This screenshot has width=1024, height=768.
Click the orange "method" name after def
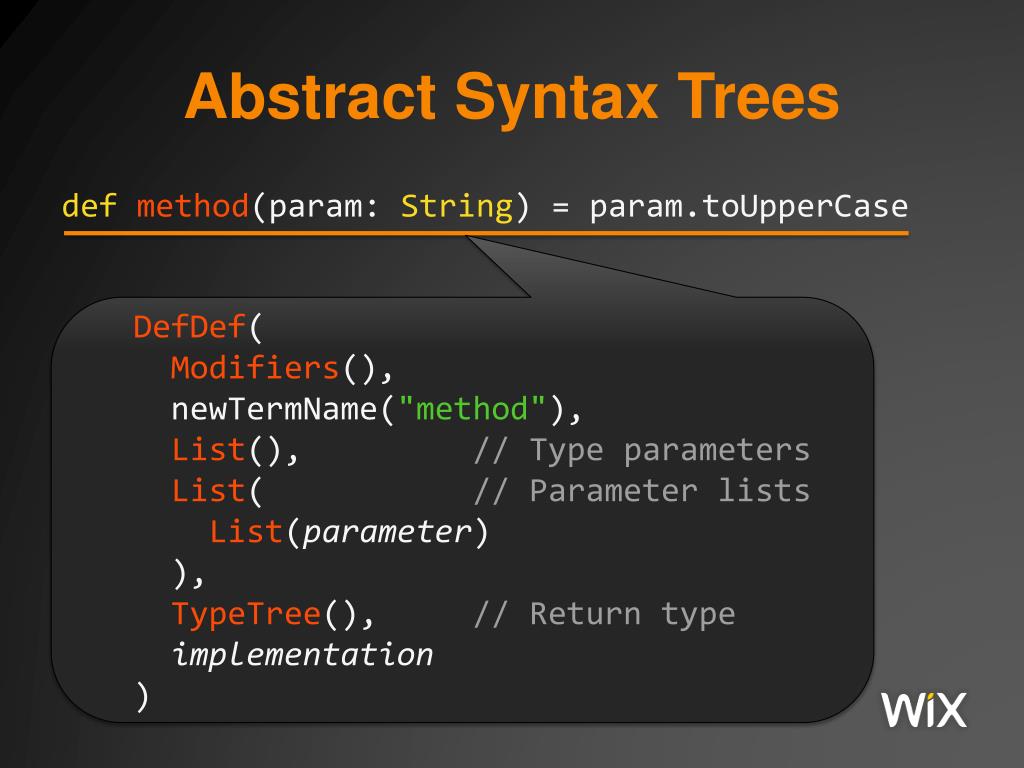click(x=193, y=206)
